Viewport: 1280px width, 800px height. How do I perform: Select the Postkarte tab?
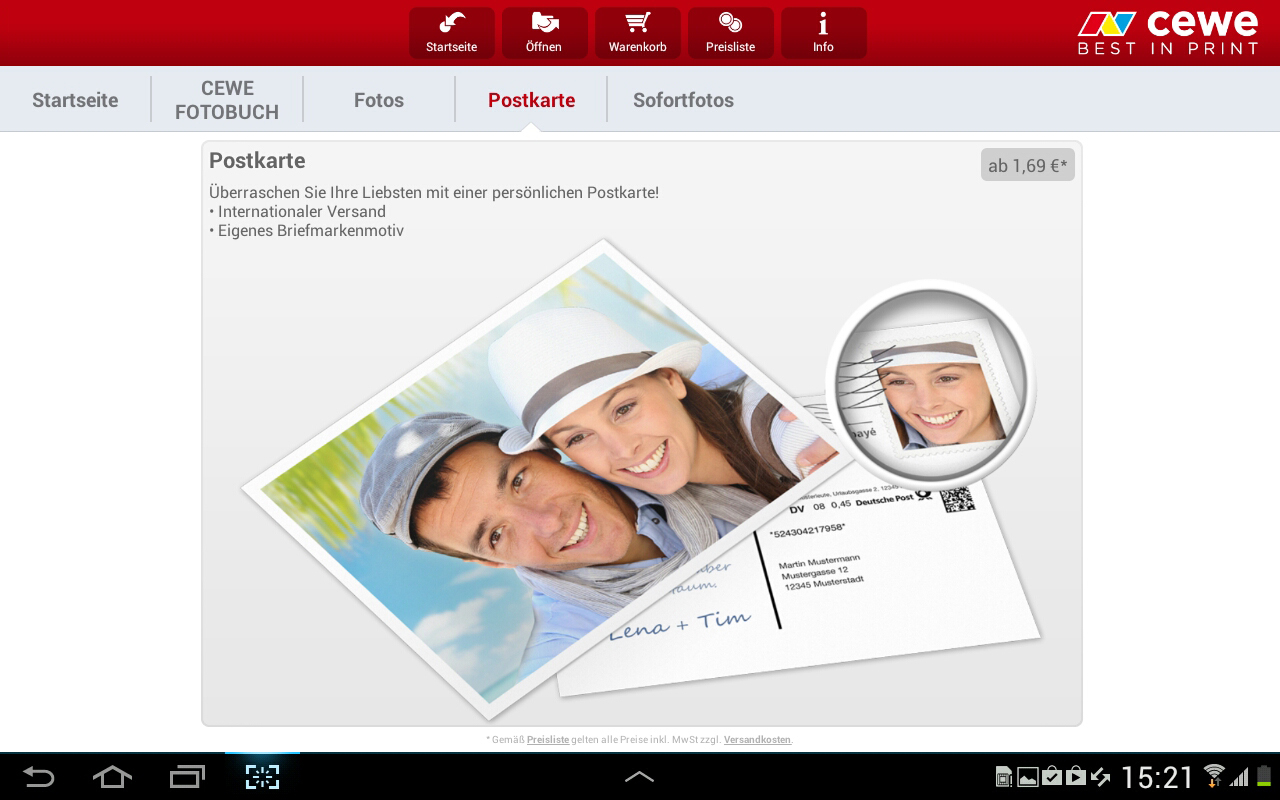pyautogui.click(x=531, y=100)
